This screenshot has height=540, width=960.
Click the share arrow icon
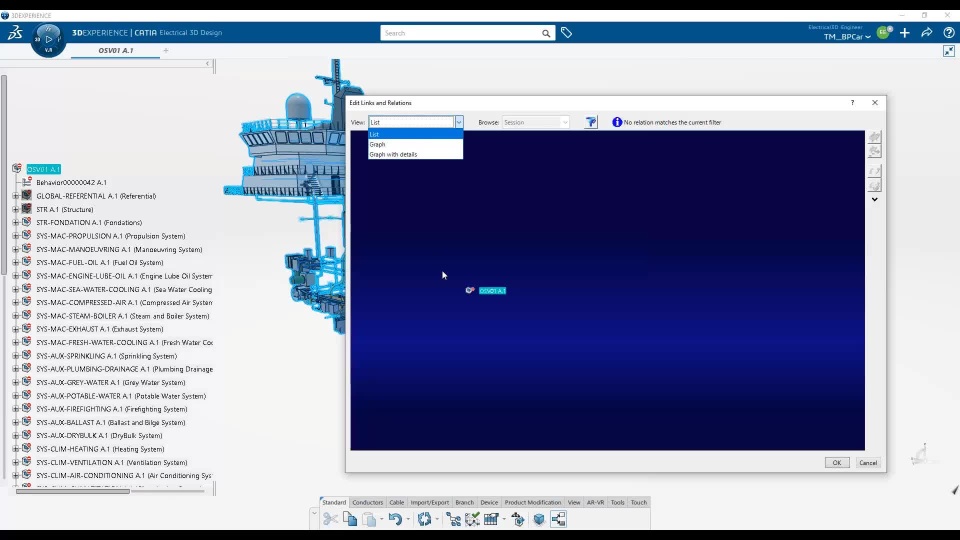pos(926,33)
